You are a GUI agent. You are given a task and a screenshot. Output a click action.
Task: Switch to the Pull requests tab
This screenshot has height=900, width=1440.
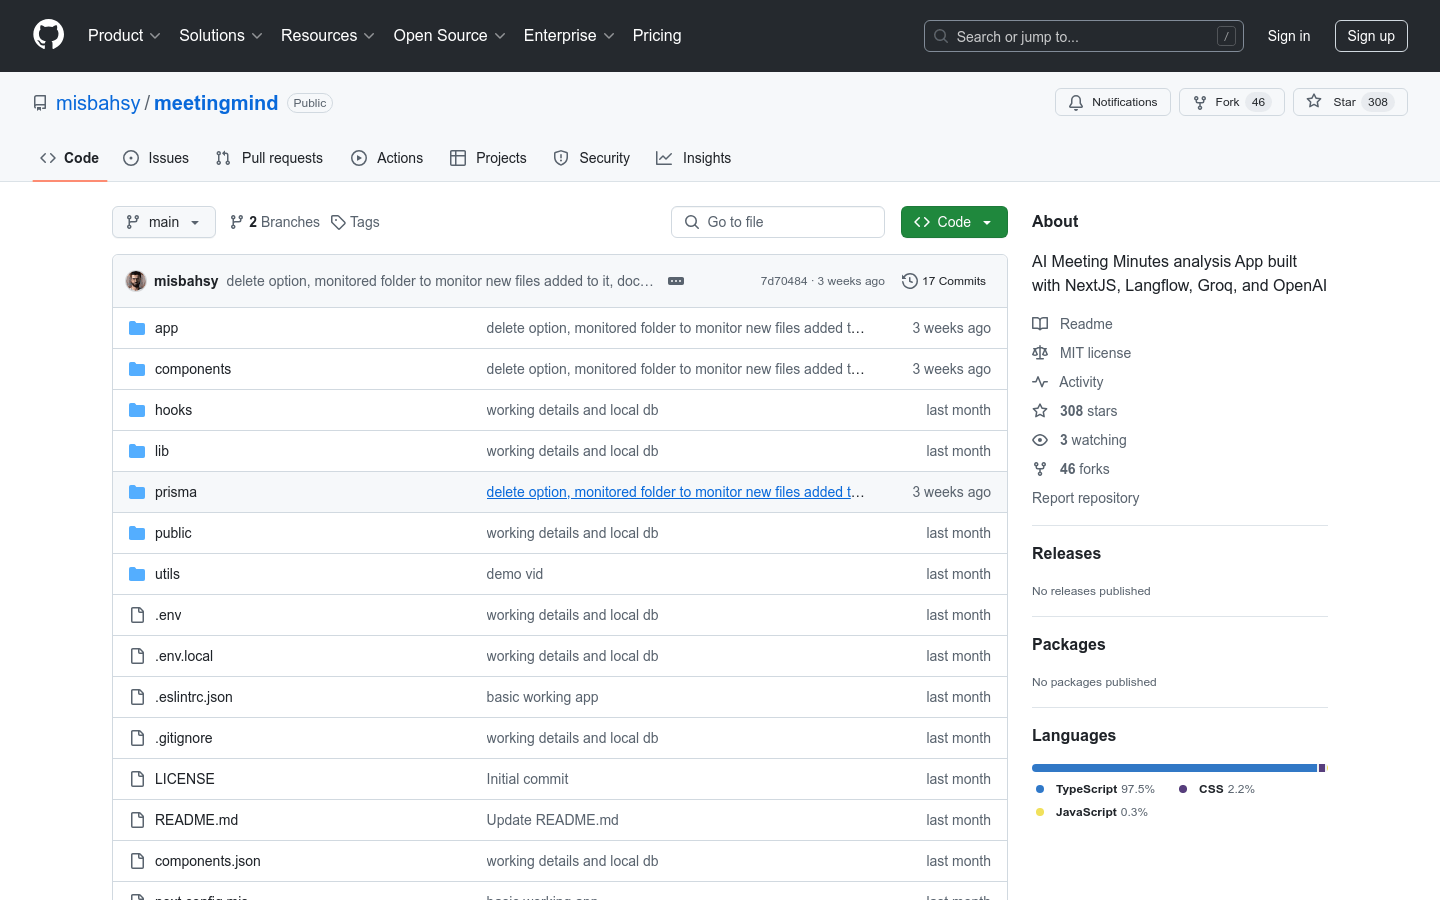(269, 158)
